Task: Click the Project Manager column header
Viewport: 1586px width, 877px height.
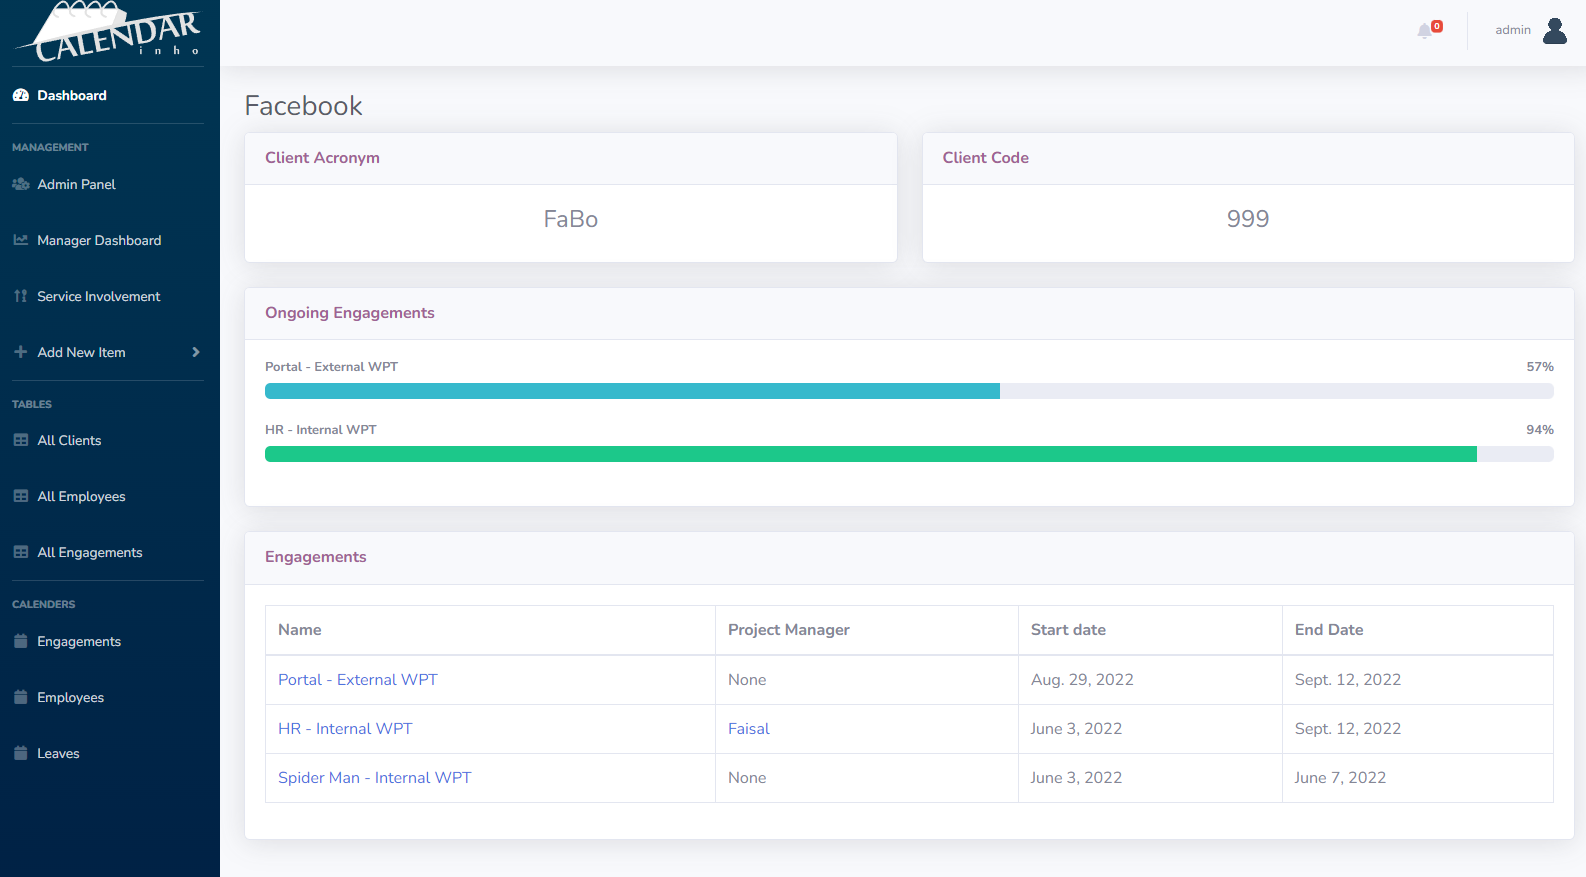Action: pos(866,630)
